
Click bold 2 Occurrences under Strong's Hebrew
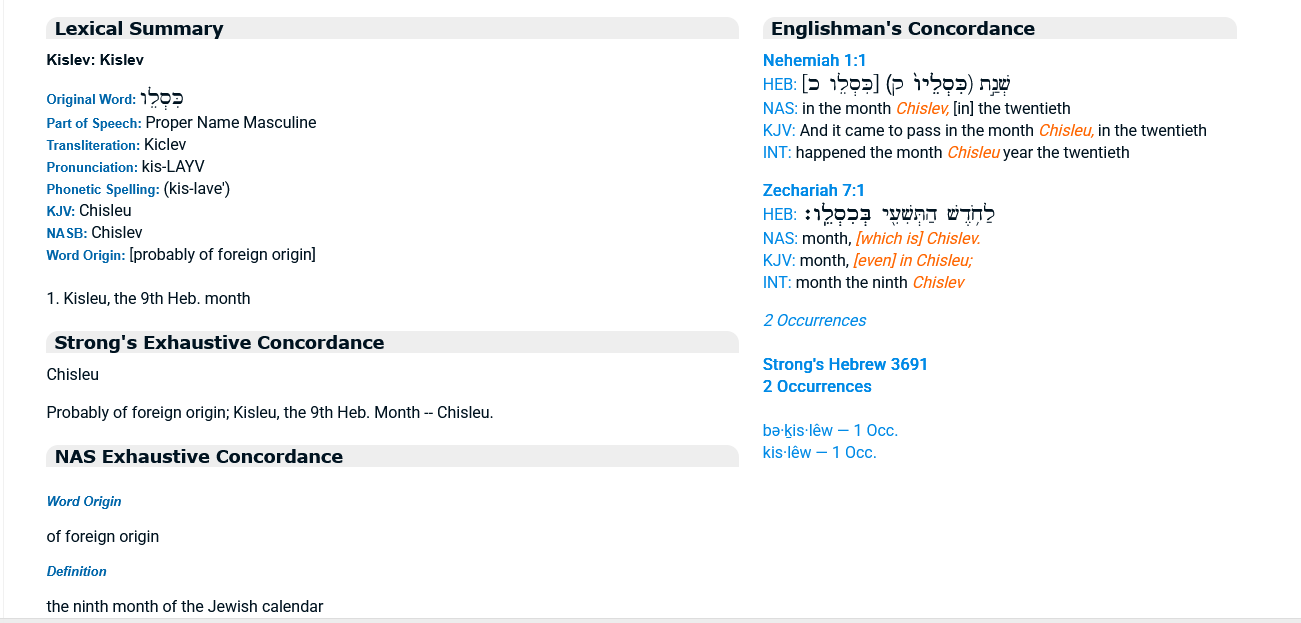[817, 387]
